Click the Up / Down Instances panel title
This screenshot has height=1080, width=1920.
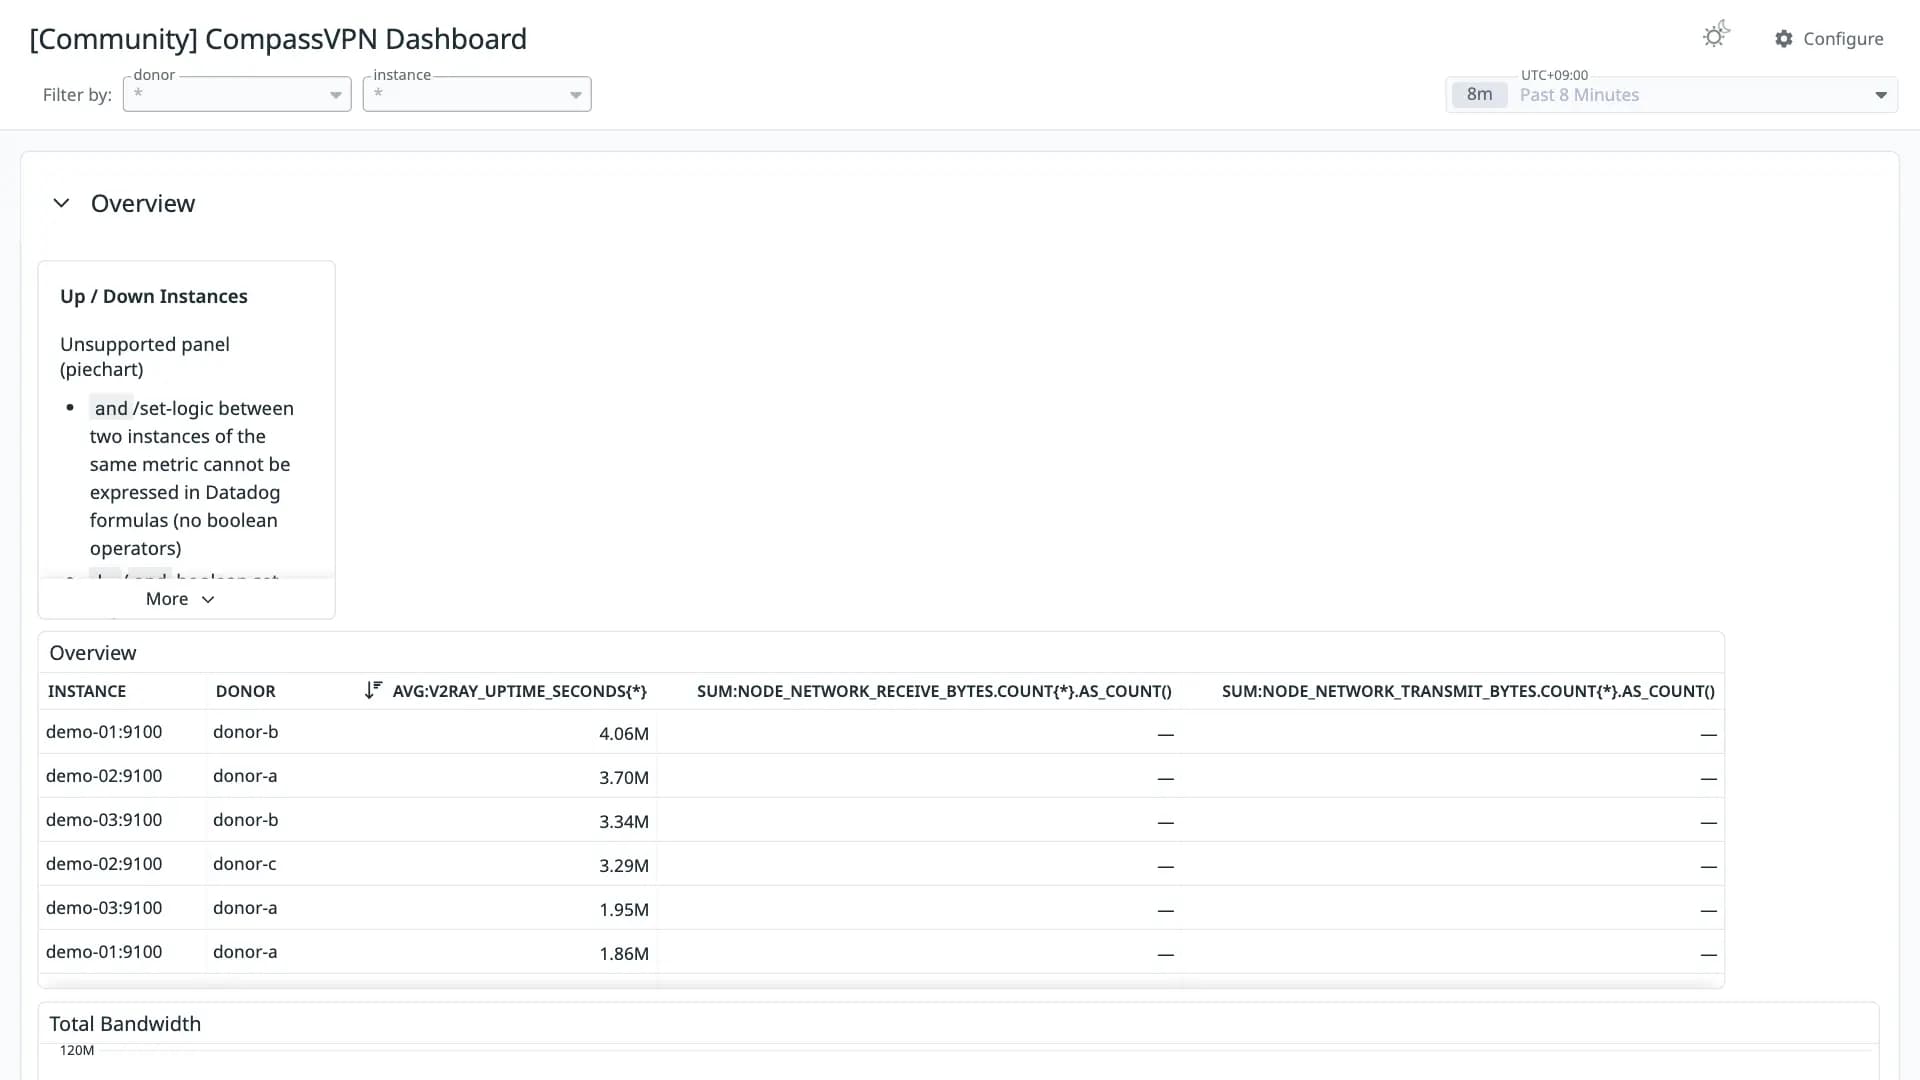[x=154, y=296]
